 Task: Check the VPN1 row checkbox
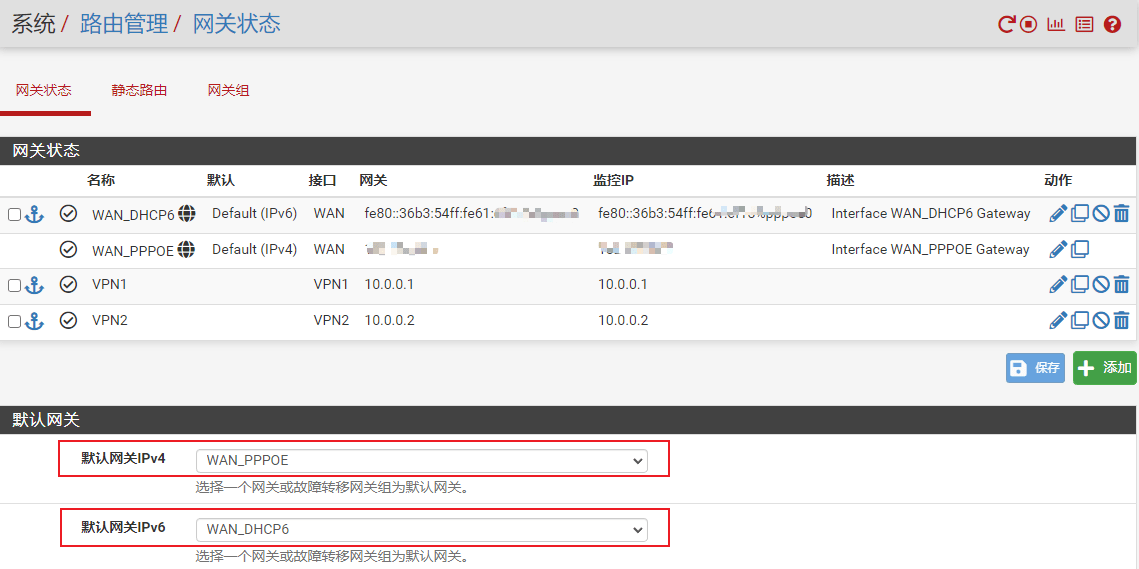coord(14,286)
